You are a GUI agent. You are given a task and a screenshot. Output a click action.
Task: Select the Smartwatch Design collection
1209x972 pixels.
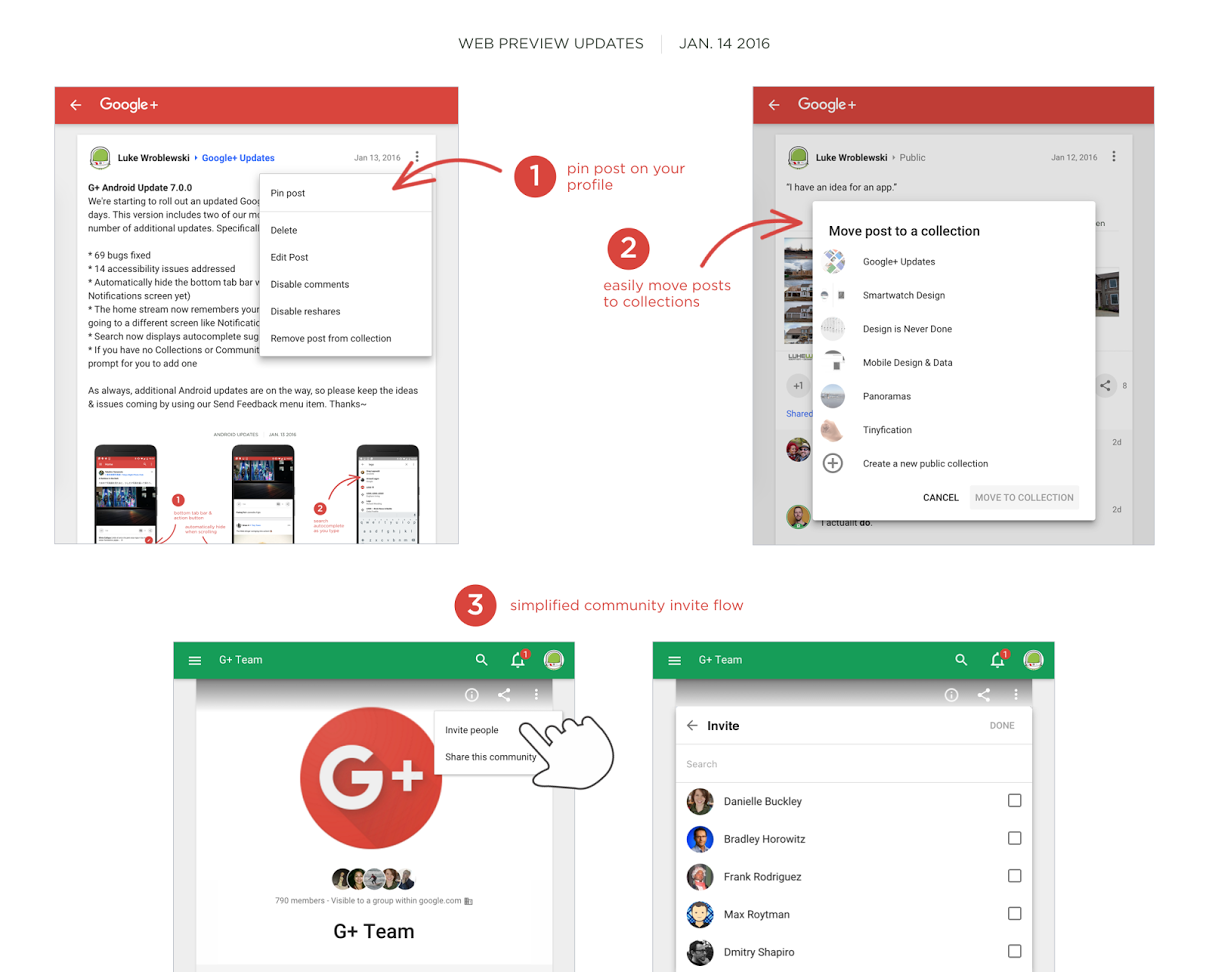coord(903,296)
